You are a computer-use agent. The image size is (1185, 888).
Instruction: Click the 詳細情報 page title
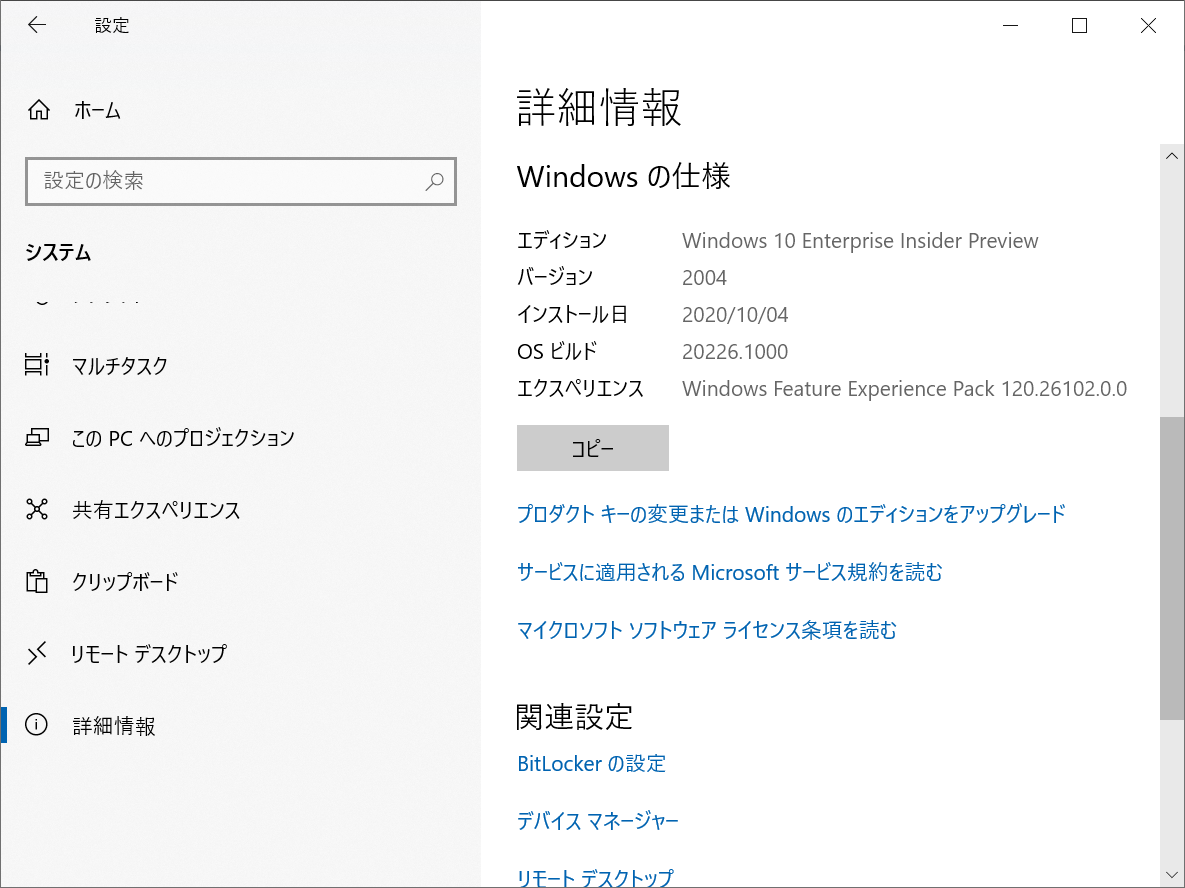[599, 107]
